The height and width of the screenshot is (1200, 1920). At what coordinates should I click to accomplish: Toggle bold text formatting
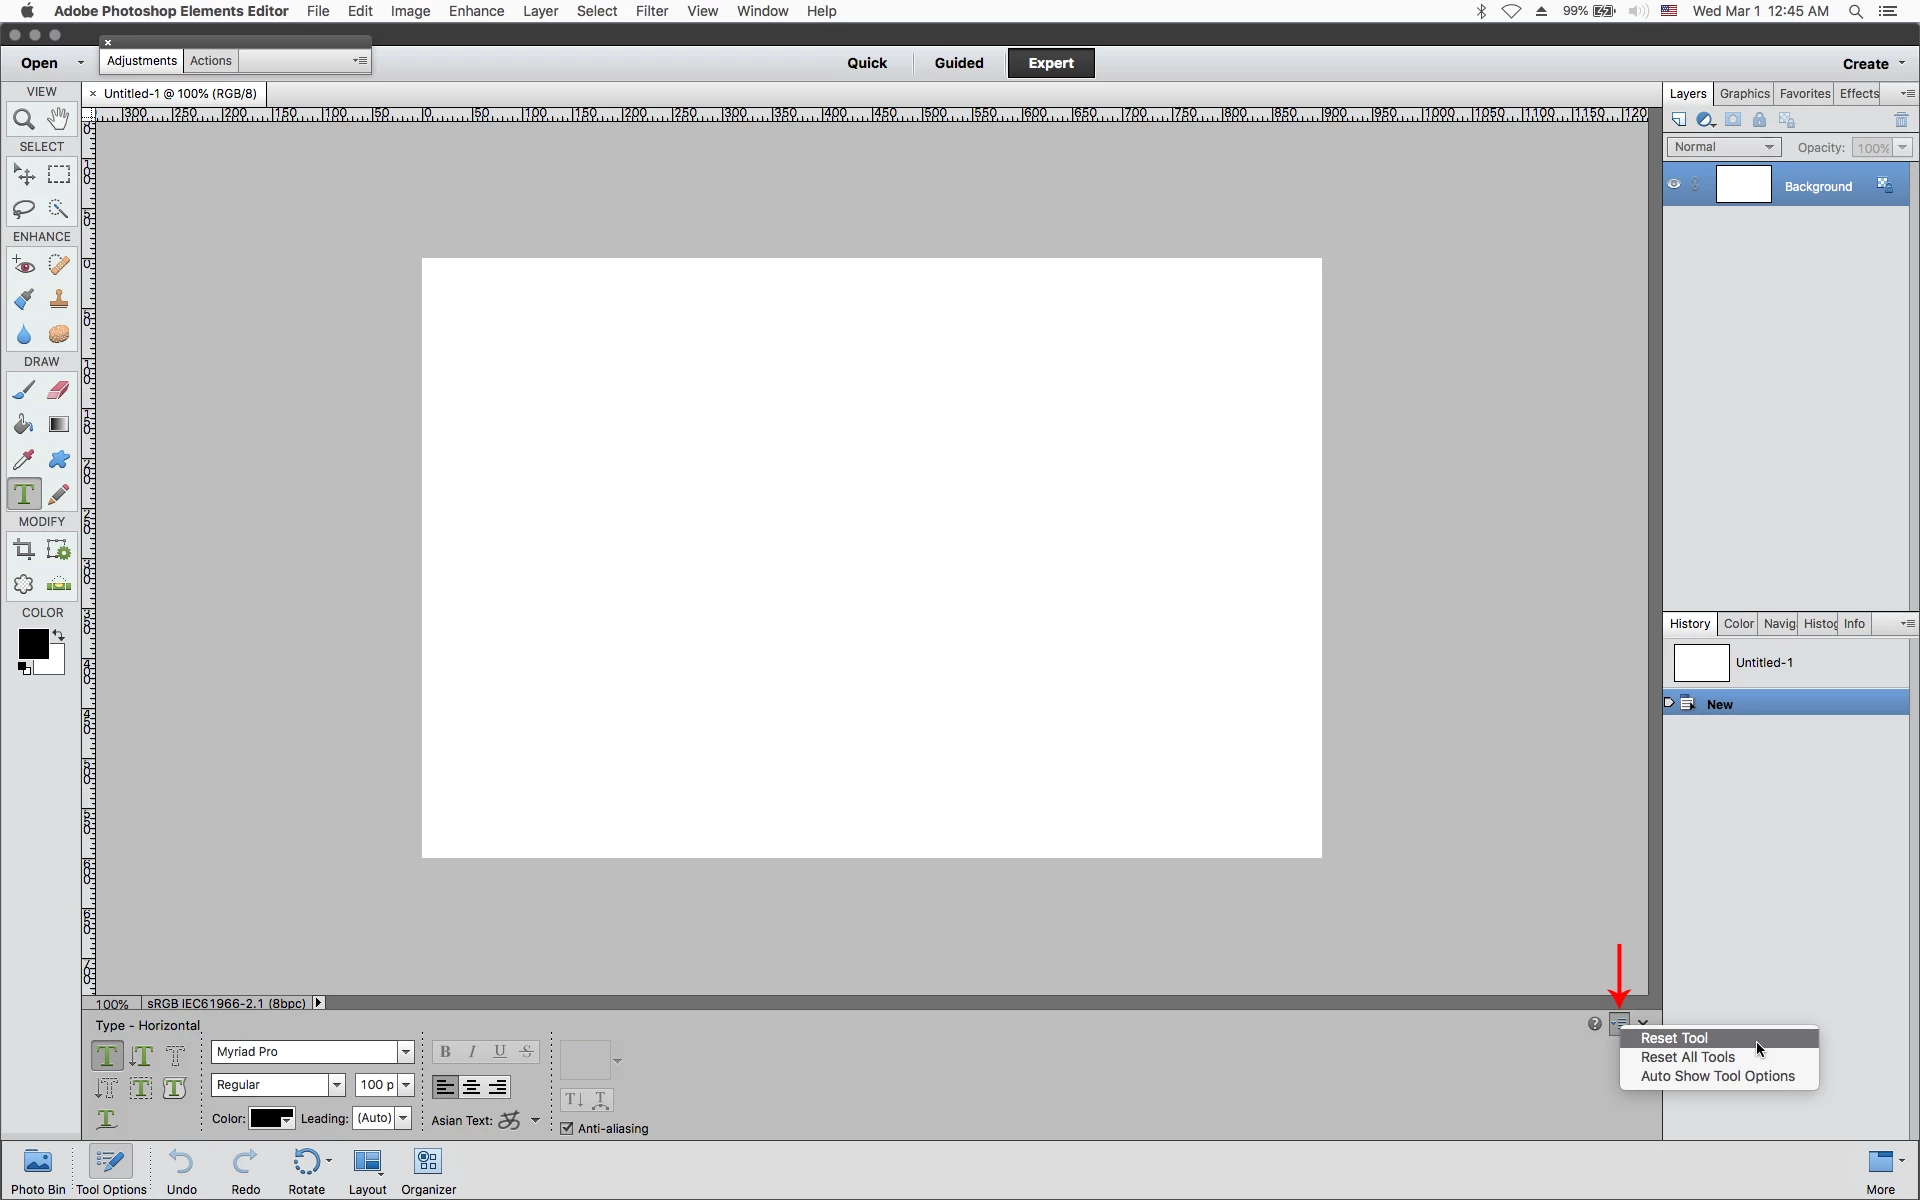pyautogui.click(x=445, y=1052)
